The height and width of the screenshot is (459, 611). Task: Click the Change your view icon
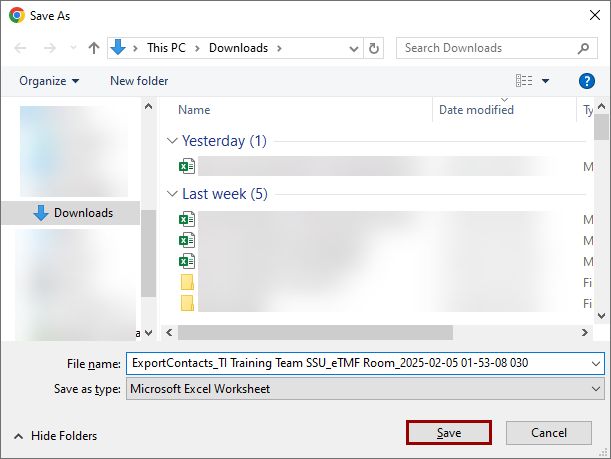(524, 81)
